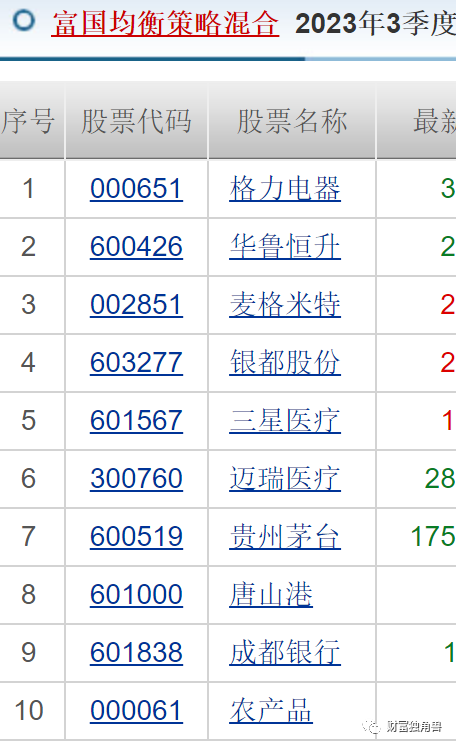Image resolution: width=456 pixels, height=747 pixels.
Task: Click row number 10 in 序号 column
Action: (x=29, y=710)
